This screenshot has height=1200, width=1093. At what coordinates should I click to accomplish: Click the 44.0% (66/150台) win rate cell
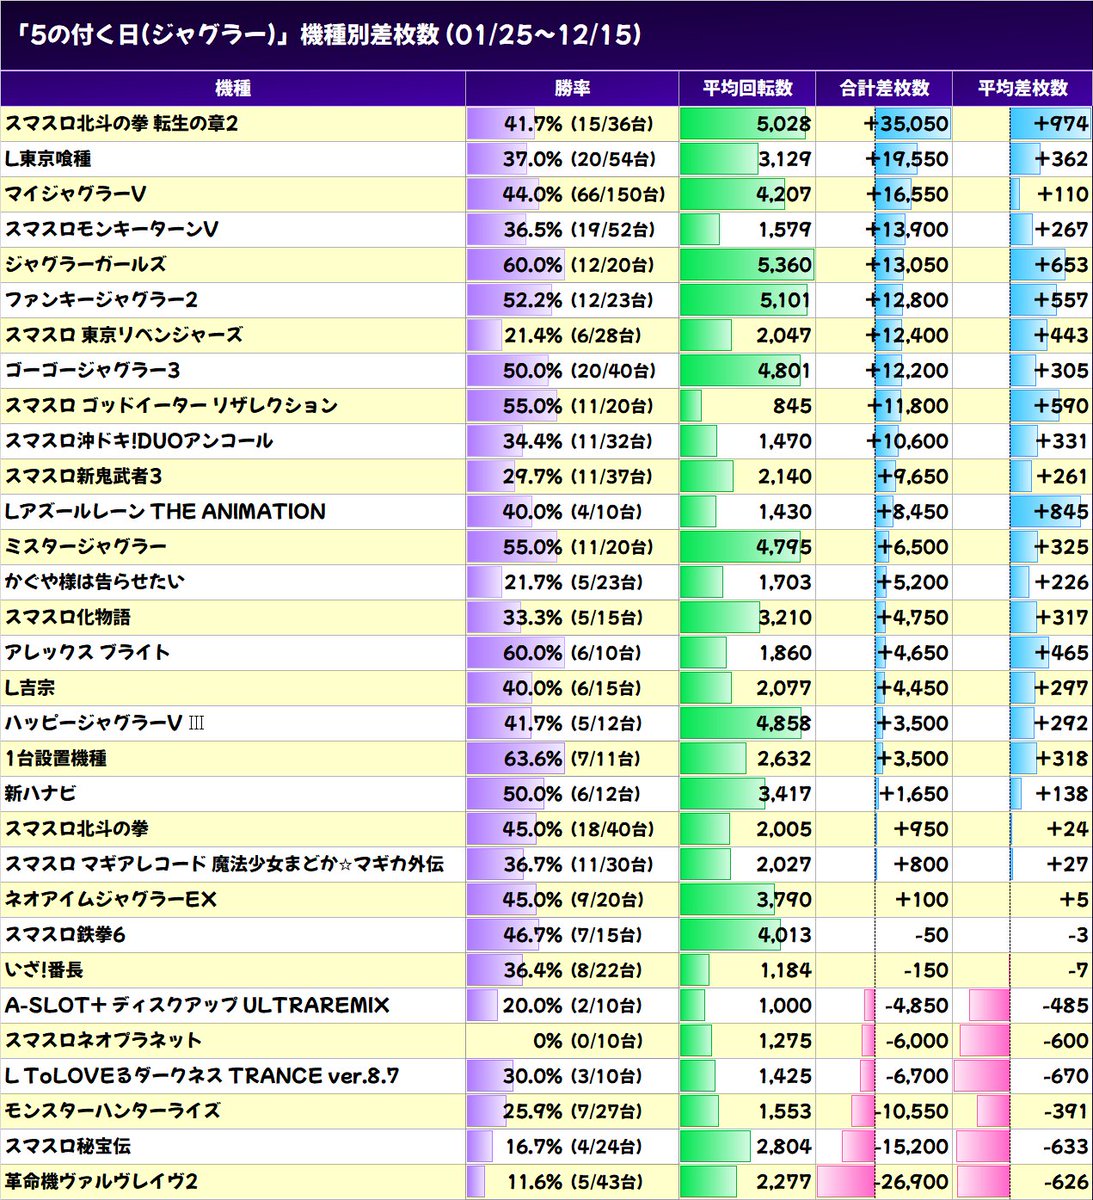coord(572,194)
